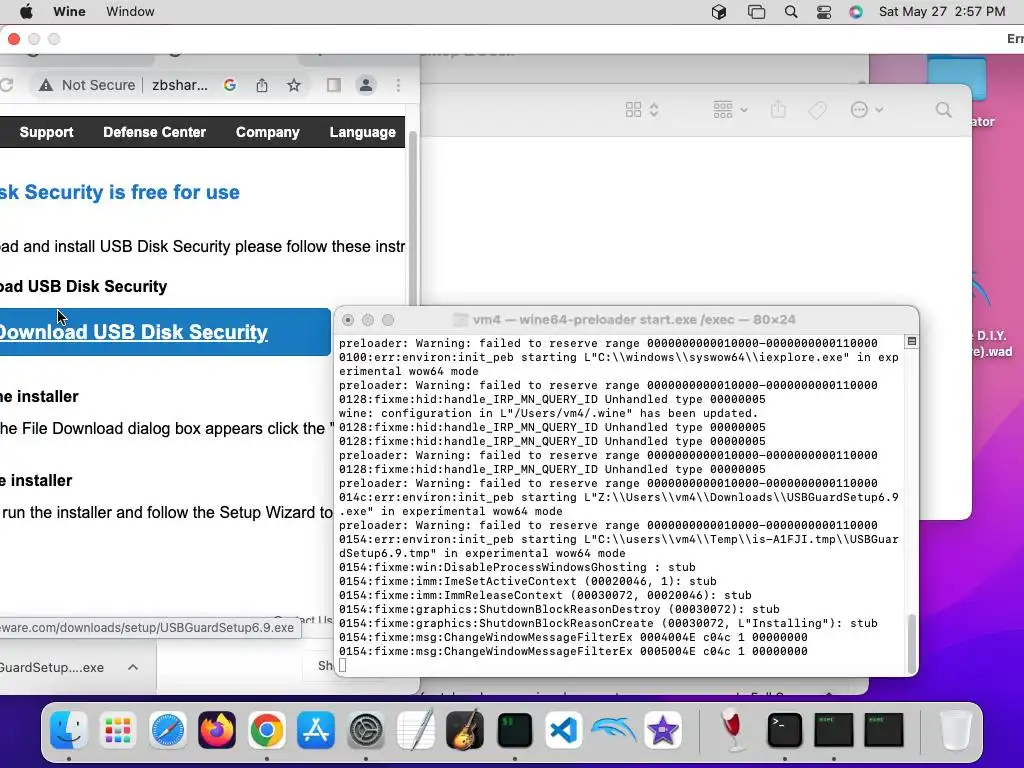Launch GarageBand from the Dock
Screen dimensions: 1024x768
click(x=465, y=729)
